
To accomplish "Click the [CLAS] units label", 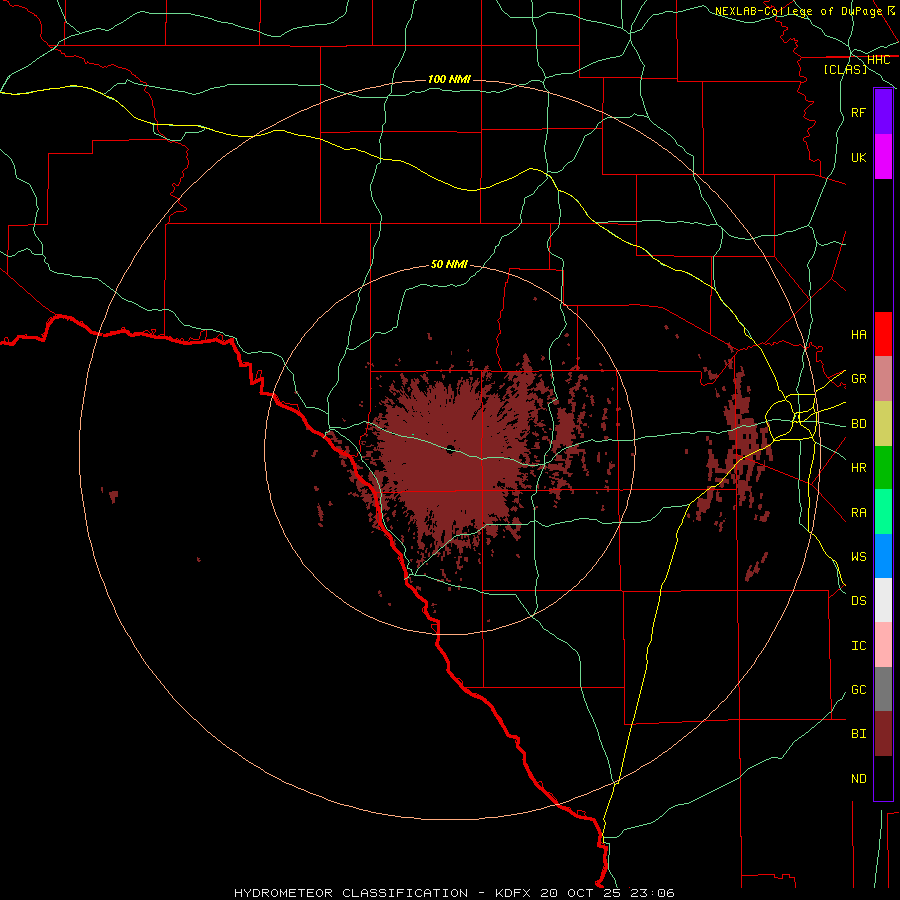I will (x=845, y=69).
